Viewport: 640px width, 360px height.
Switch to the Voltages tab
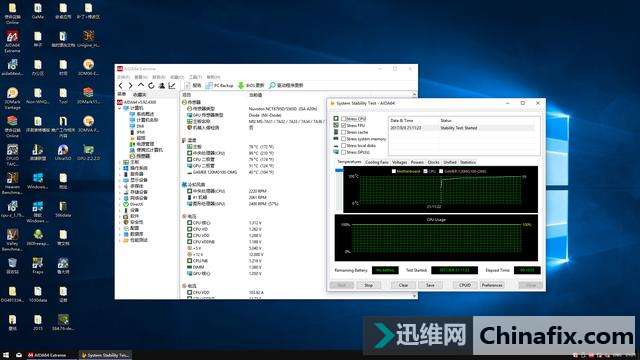(x=399, y=162)
